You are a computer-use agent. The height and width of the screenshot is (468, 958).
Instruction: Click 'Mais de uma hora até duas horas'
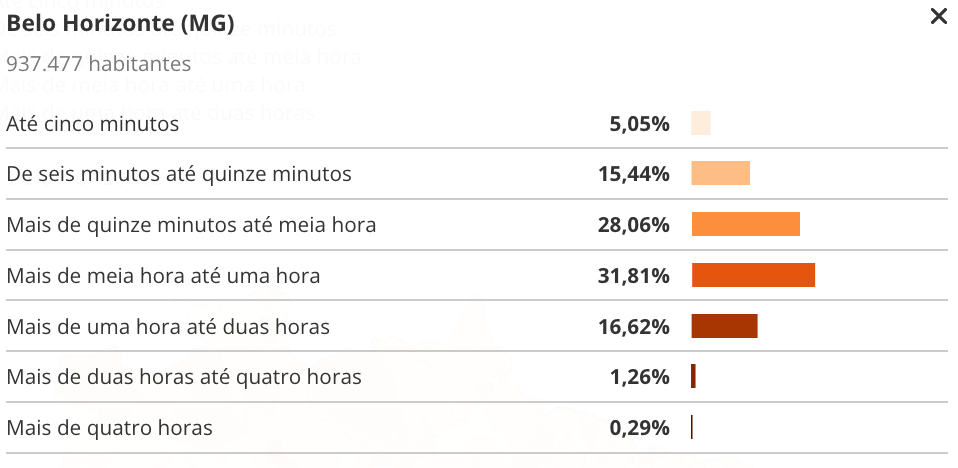coord(168,326)
